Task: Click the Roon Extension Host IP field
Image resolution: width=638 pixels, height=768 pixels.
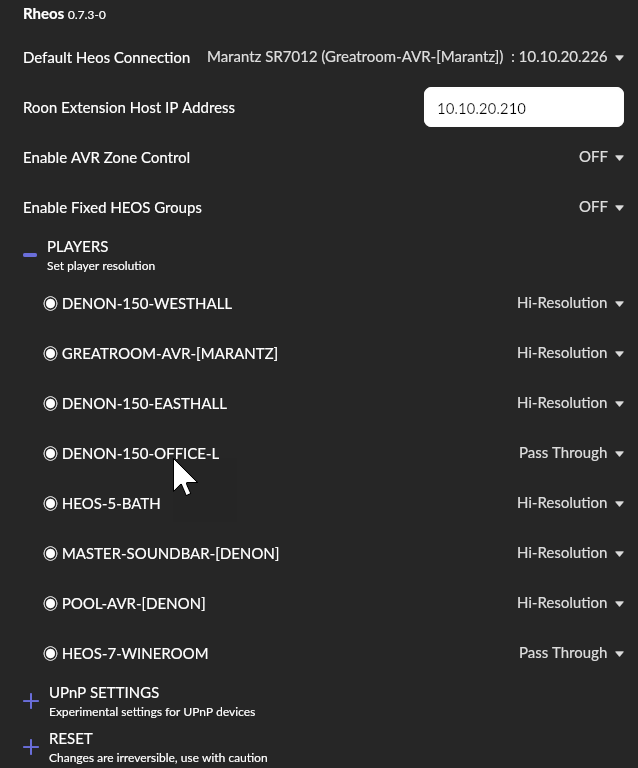Action: point(523,107)
